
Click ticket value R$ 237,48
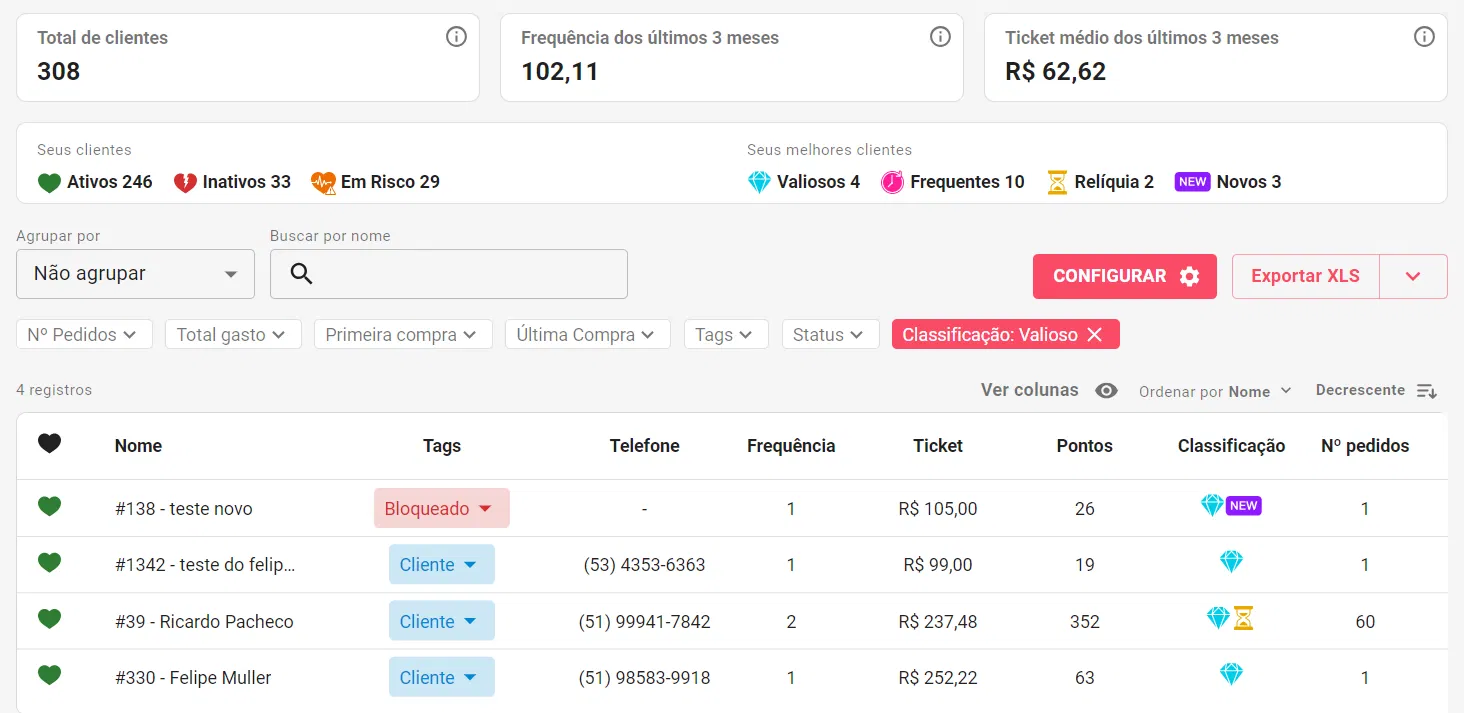pos(938,622)
